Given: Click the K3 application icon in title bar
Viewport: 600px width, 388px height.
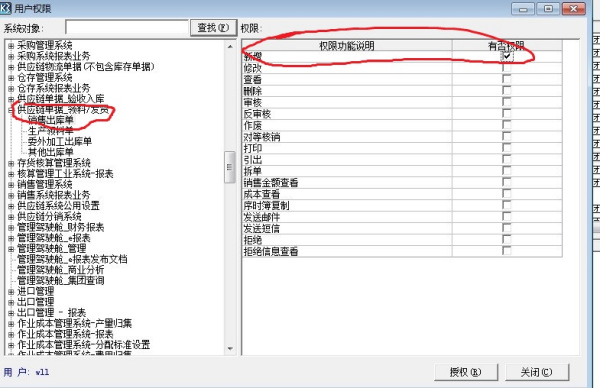Looking at the screenshot, I should point(6,7).
